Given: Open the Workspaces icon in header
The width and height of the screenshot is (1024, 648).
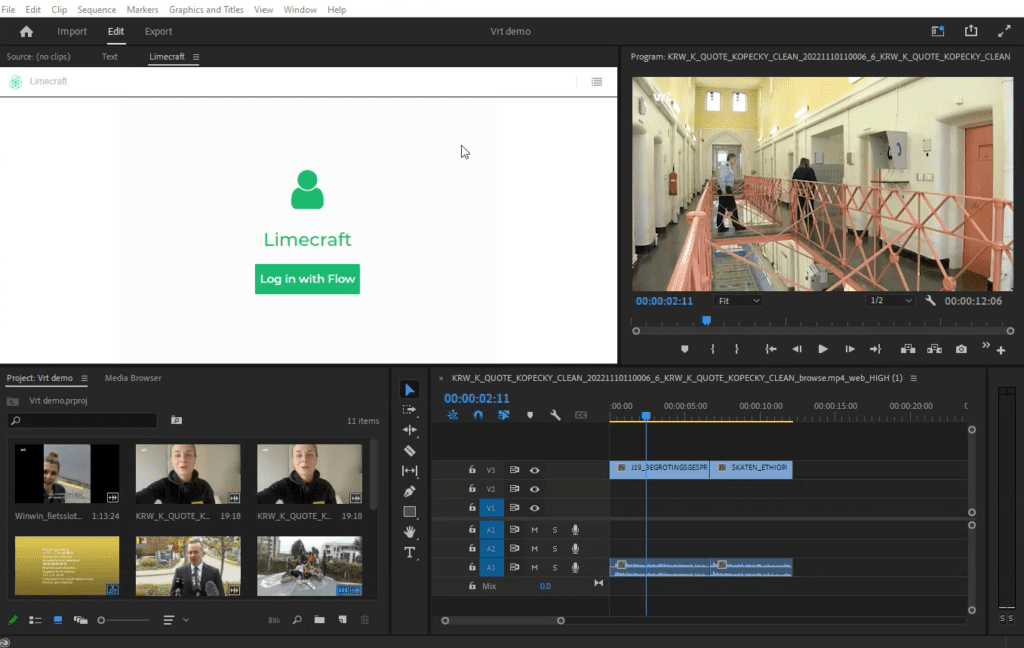Looking at the screenshot, I should point(938,31).
